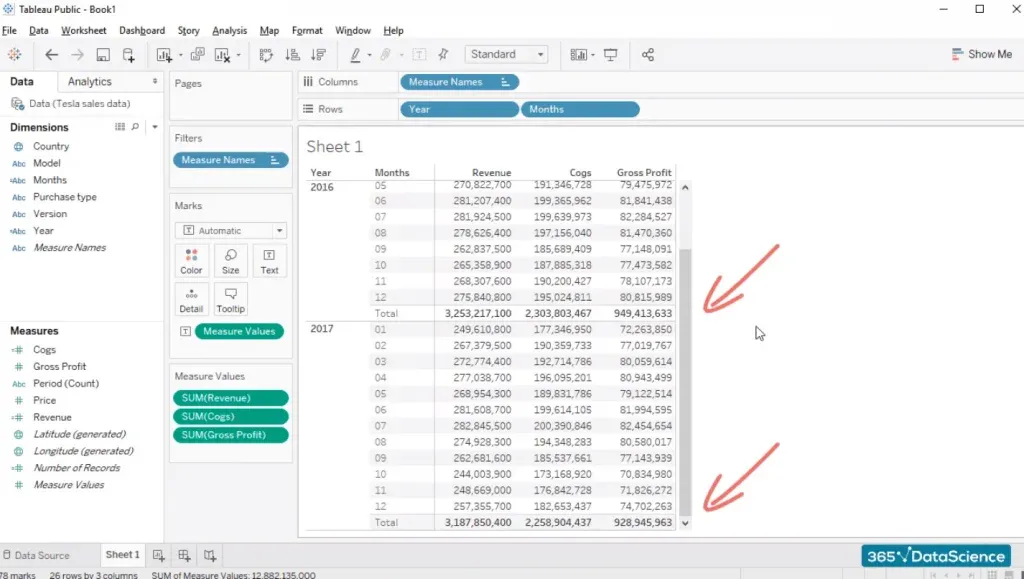Click the Add new data source icon

128,55
